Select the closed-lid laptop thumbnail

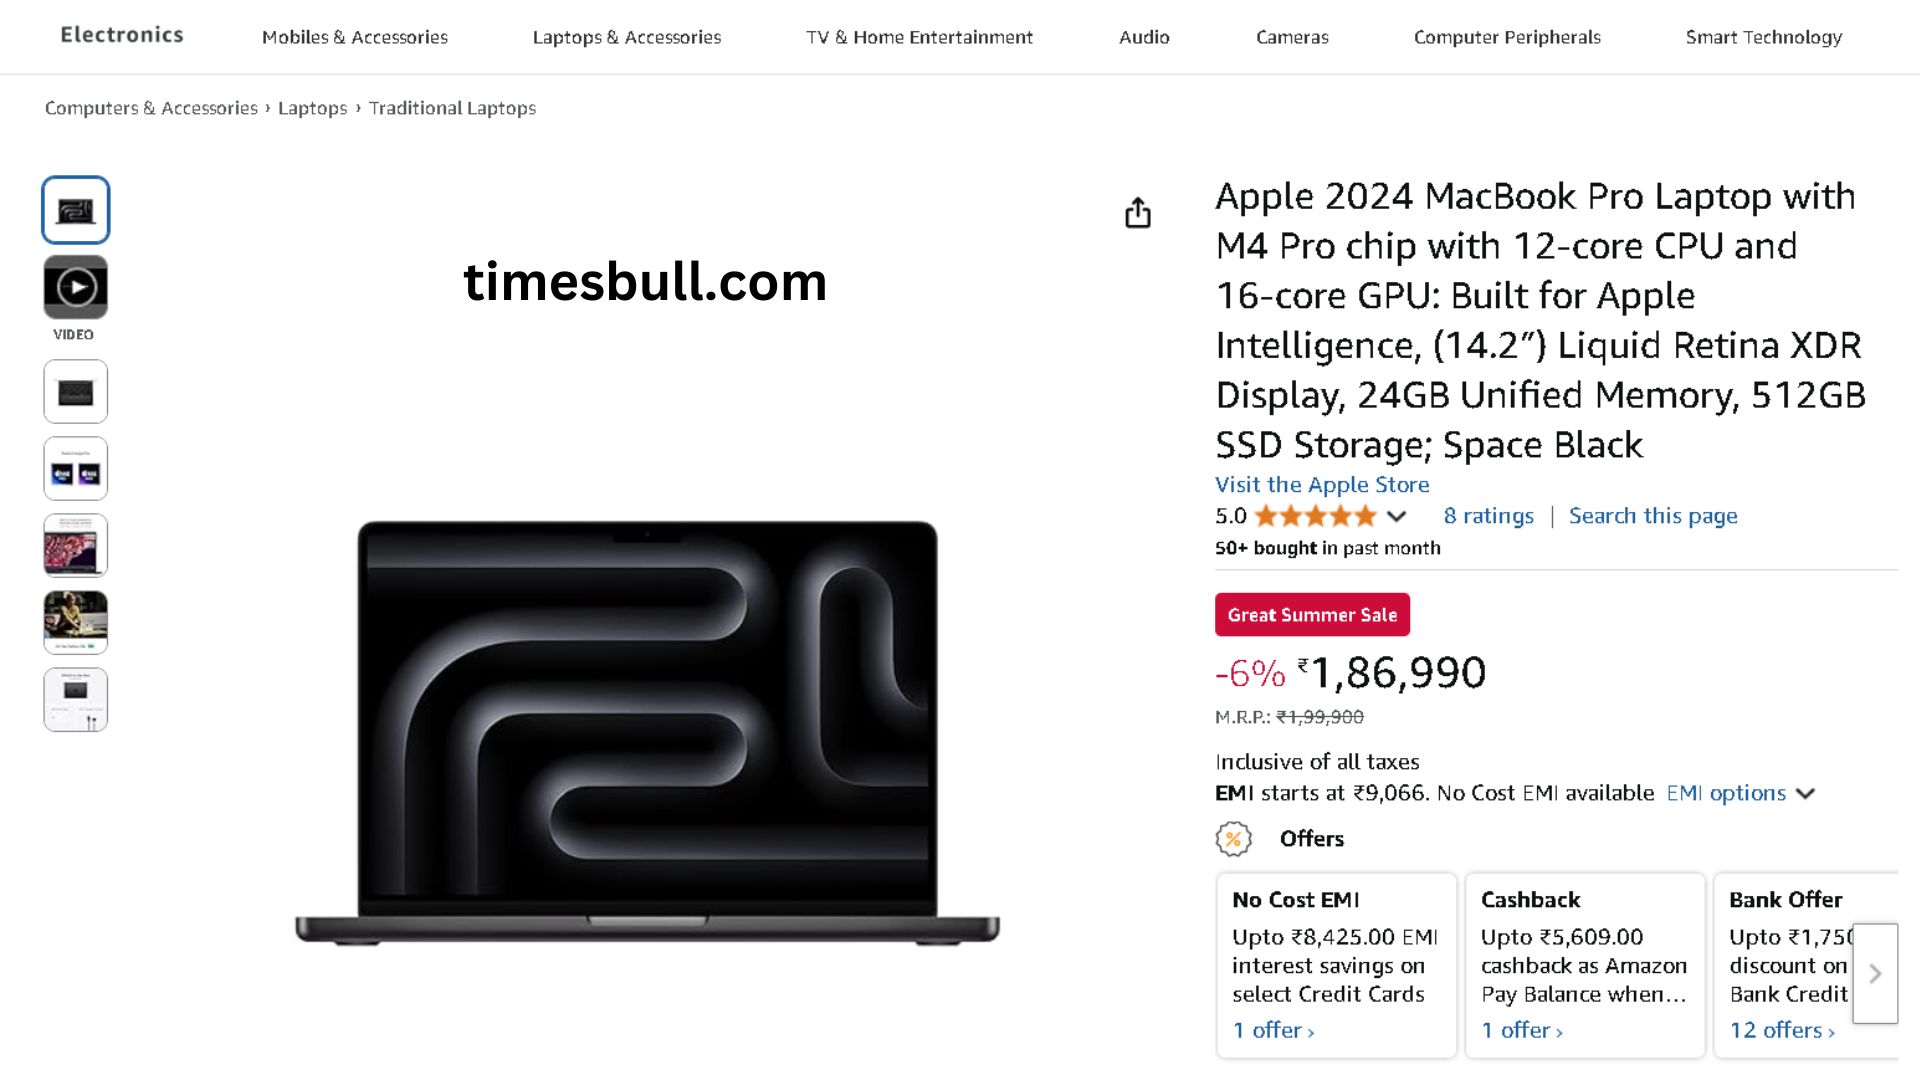76,392
